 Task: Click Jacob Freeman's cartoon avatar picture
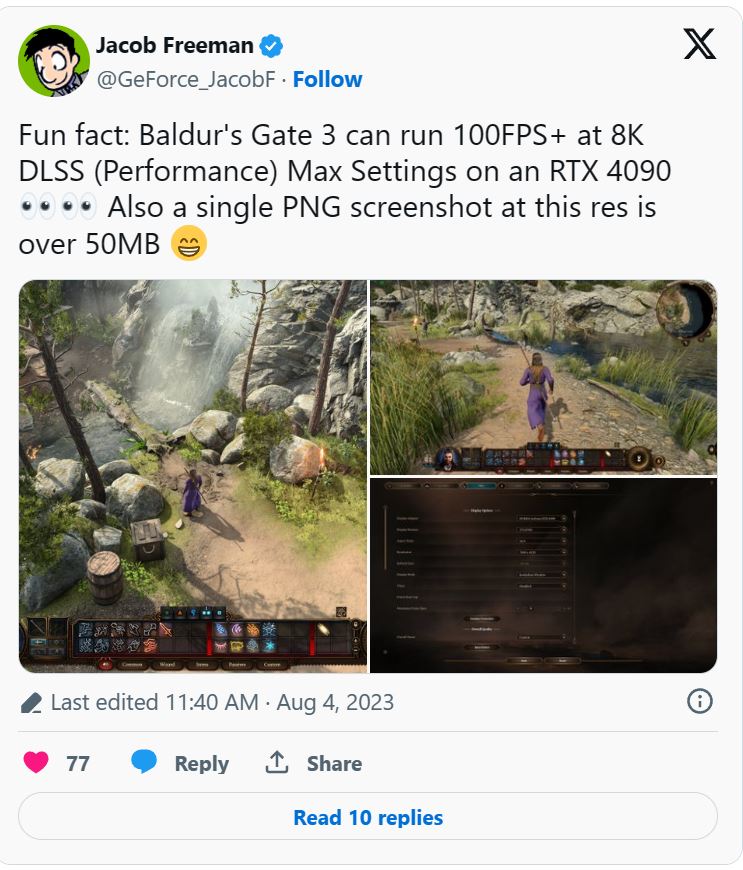tap(54, 61)
